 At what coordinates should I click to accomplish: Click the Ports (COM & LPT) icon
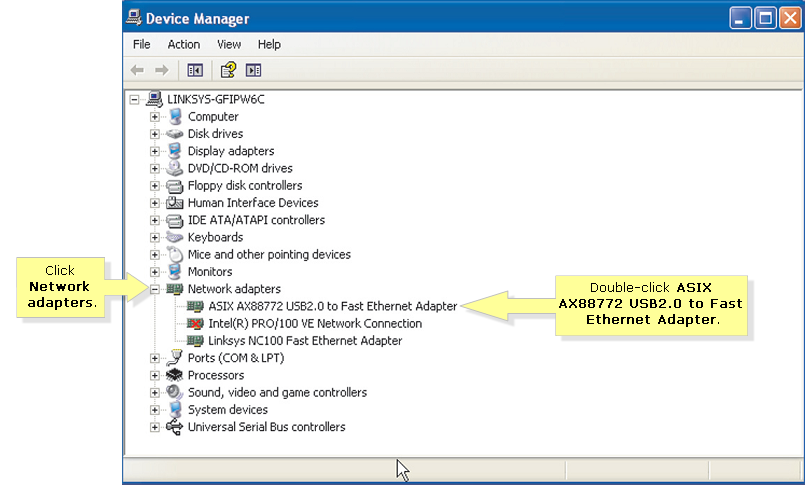coord(175,358)
